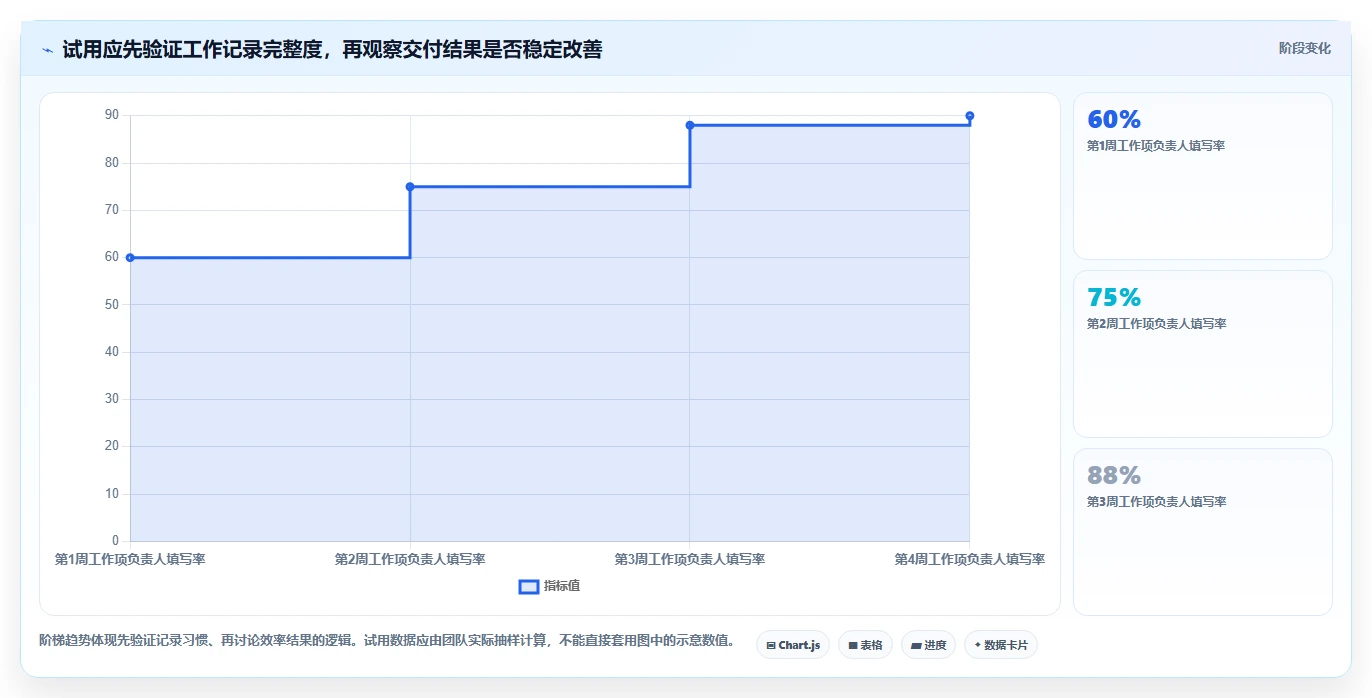The height and width of the screenshot is (698, 1372).
Task: Click the y-axis value 50
Action: (111, 305)
